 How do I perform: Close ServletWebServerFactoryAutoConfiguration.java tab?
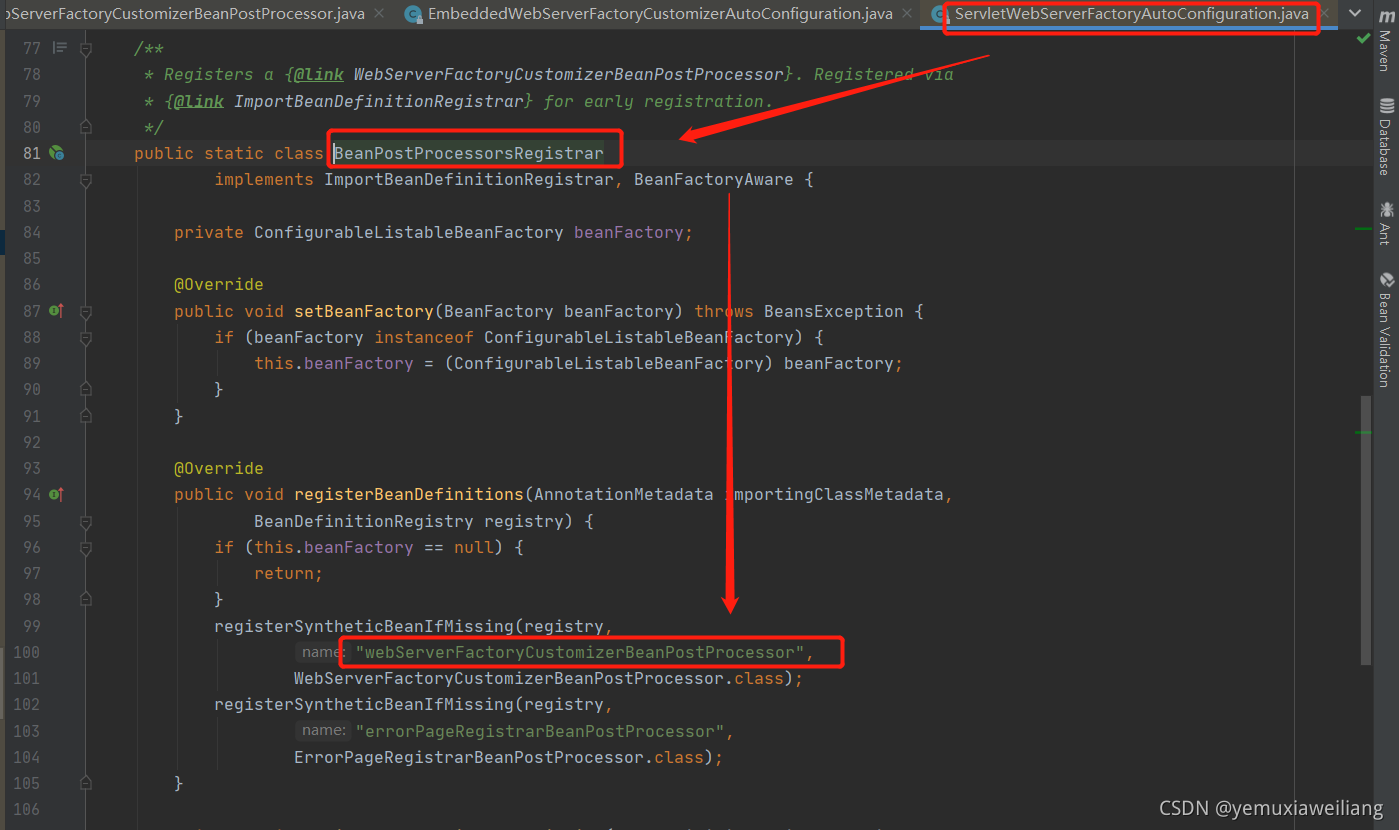pyautogui.click(x=1323, y=14)
